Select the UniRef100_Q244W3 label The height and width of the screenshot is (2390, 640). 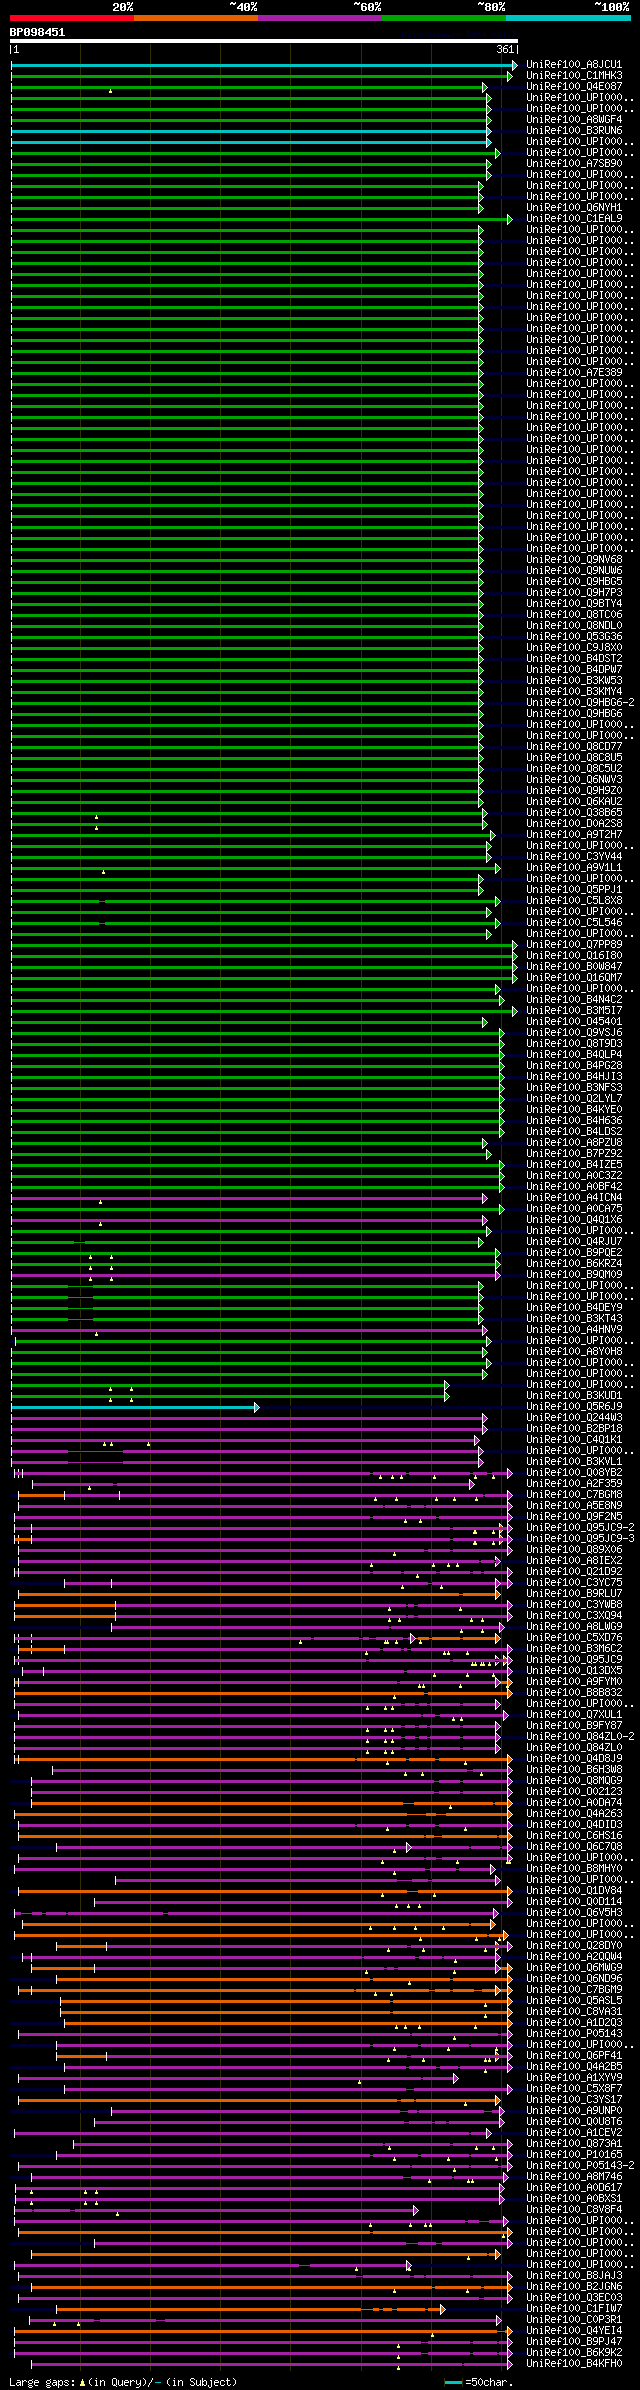tap(574, 1417)
